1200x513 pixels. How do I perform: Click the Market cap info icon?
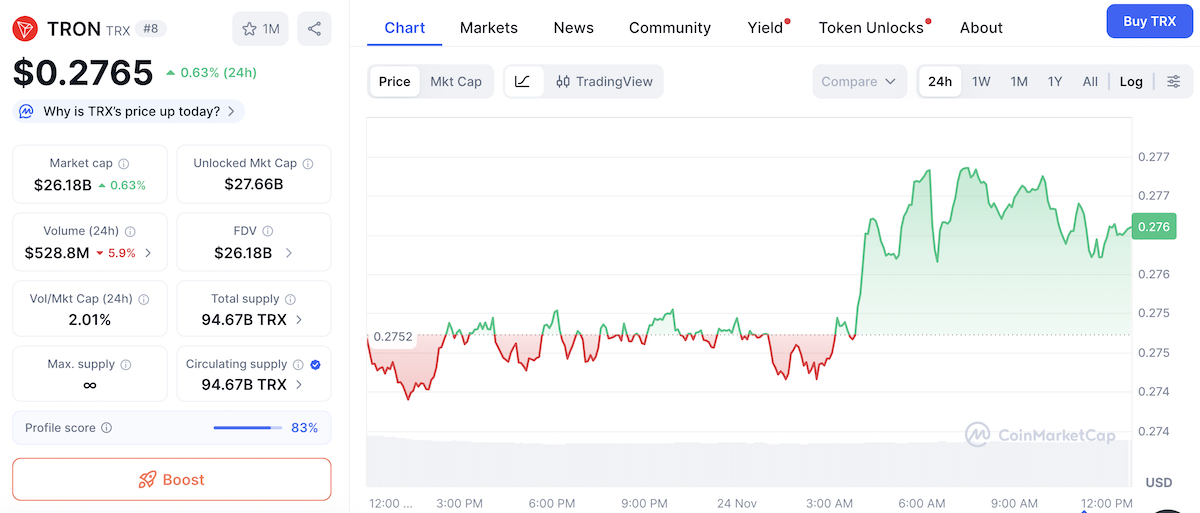(124, 163)
